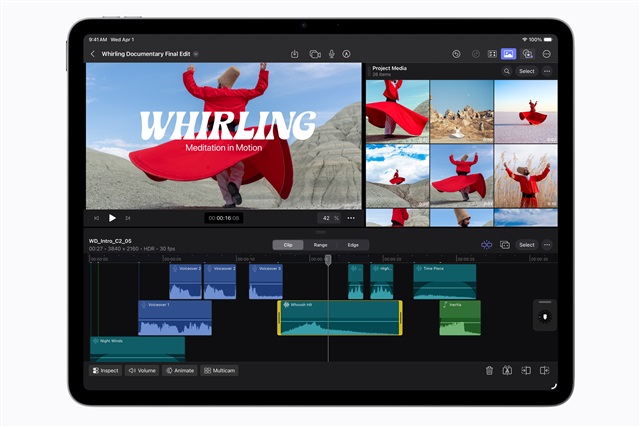Switch to the Range selection tab
This screenshot has width=640, height=427.
[x=320, y=244]
